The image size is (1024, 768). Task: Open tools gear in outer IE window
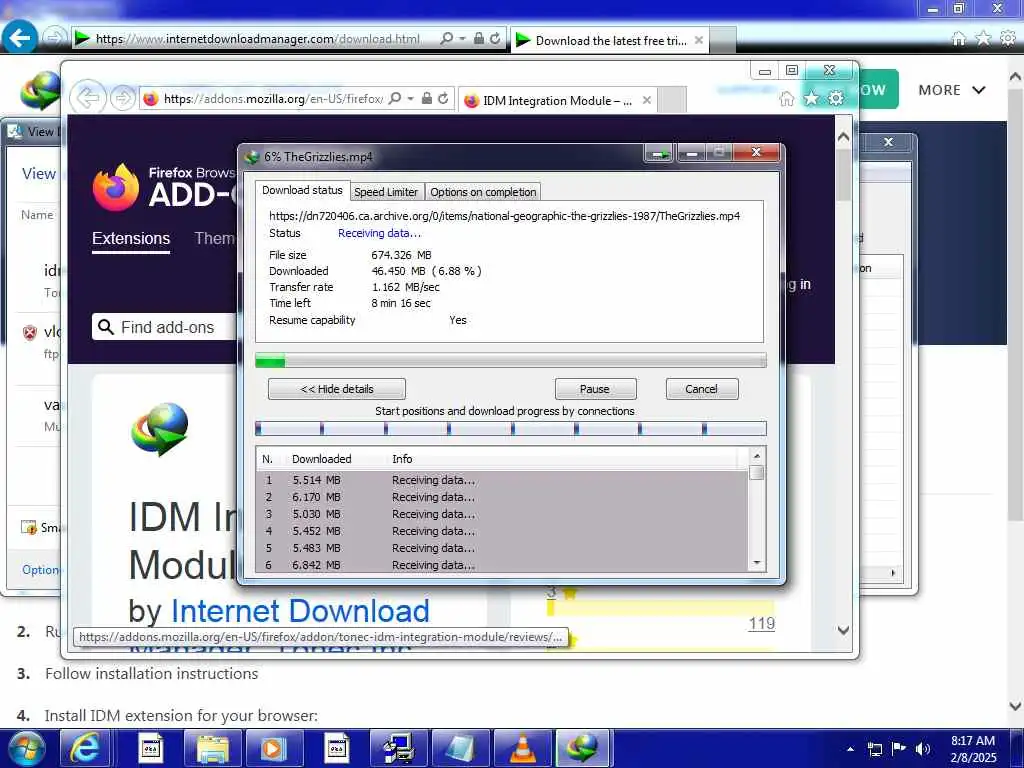[1008, 39]
